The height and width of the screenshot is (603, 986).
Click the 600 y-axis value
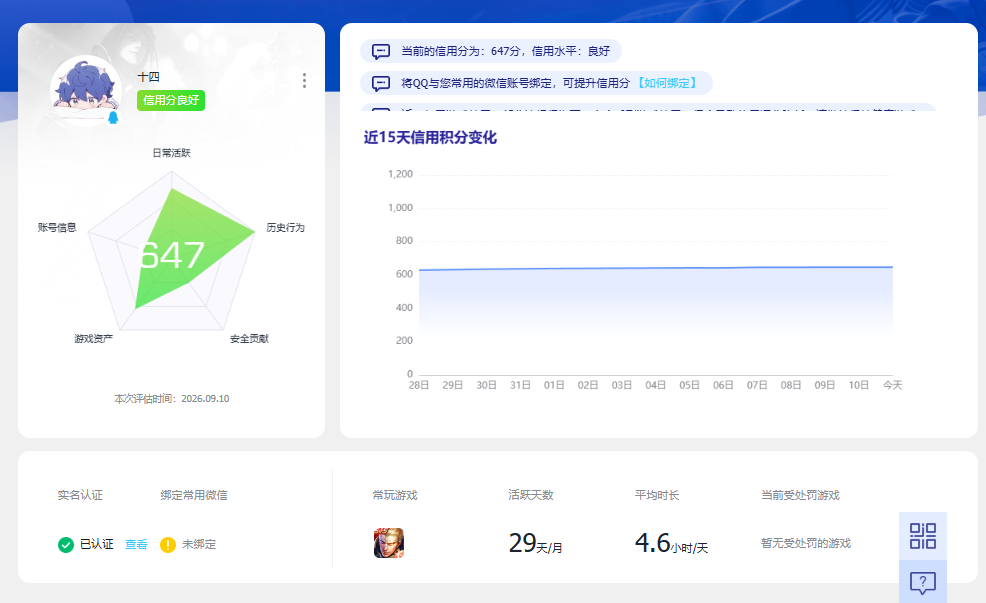point(404,274)
